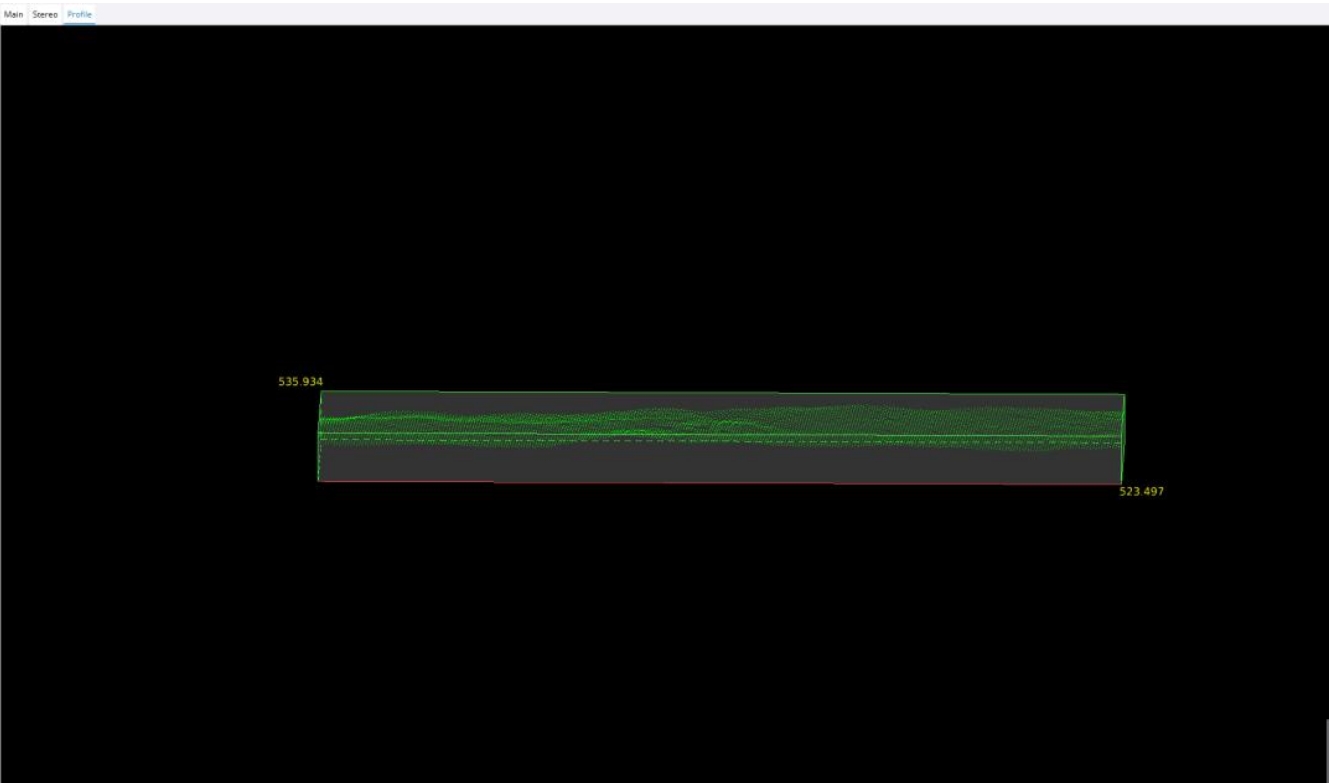Pick the dashed green line in the profile

point(720,440)
